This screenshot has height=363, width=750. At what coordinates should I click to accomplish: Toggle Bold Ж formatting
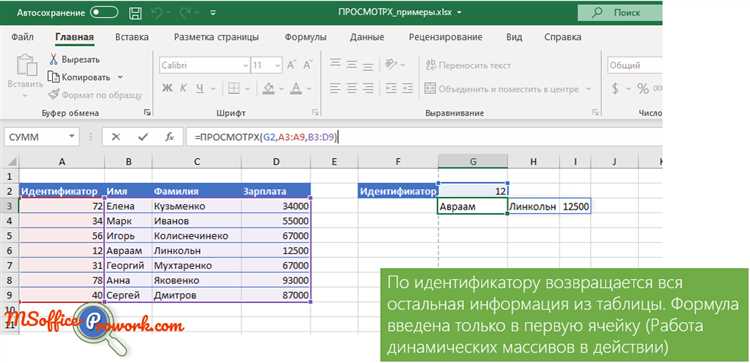click(x=167, y=88)
